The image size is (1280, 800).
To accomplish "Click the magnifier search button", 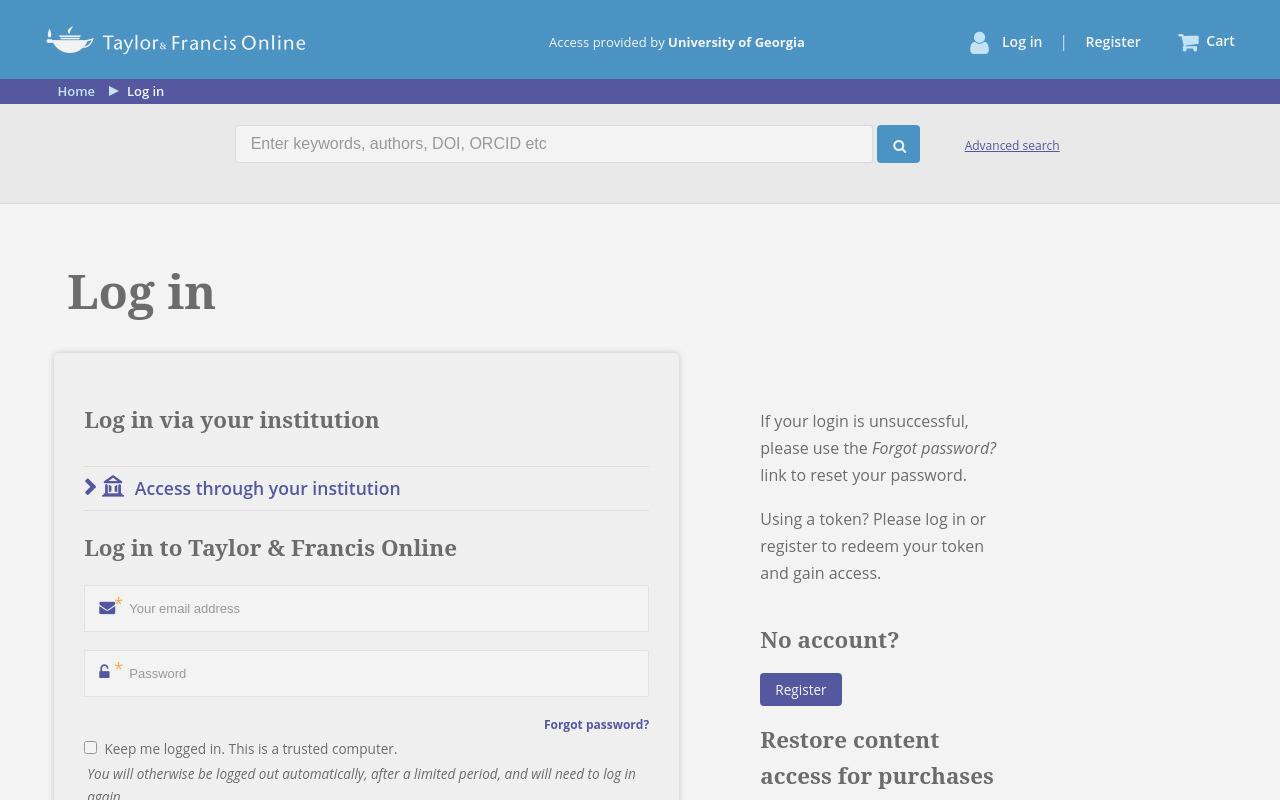I will 898,145.
